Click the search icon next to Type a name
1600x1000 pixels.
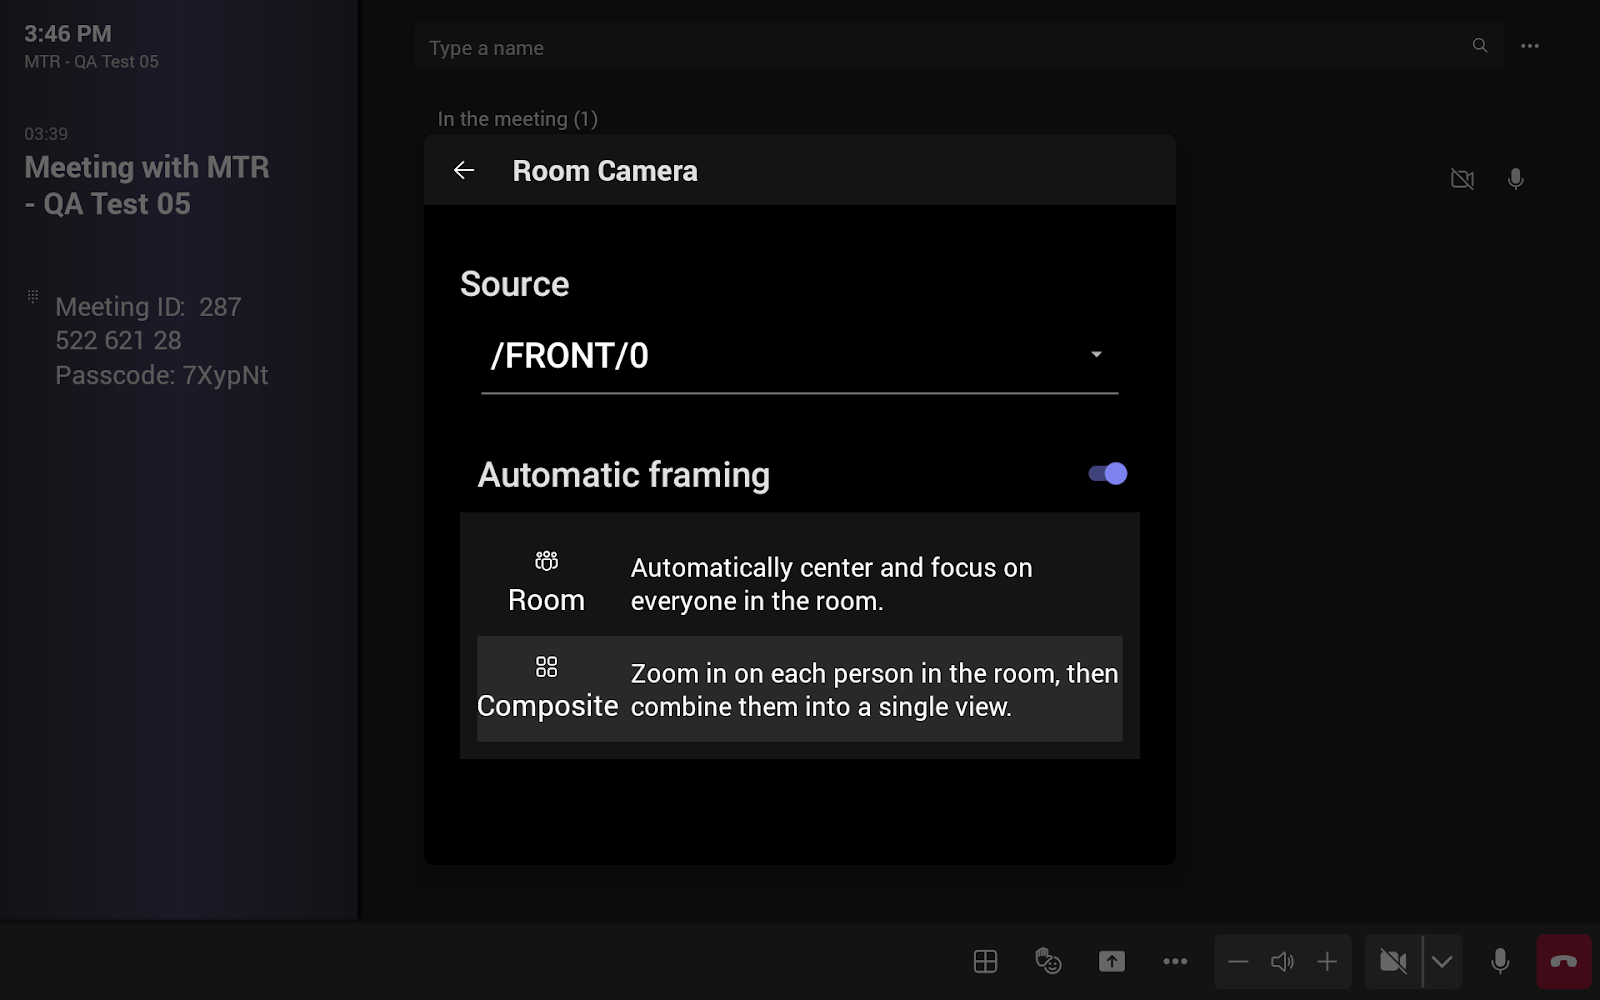pyautogui.click(x=1479, y=46)
